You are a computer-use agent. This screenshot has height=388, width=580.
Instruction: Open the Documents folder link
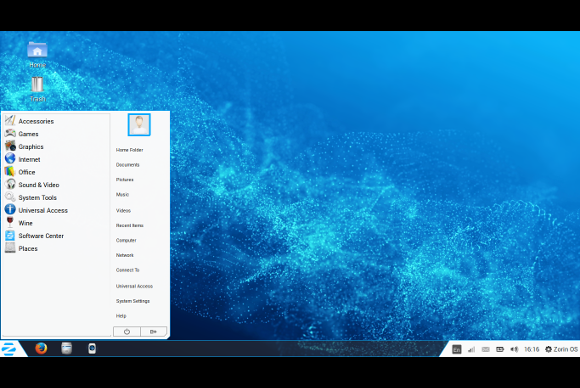[x=128, y=165]
